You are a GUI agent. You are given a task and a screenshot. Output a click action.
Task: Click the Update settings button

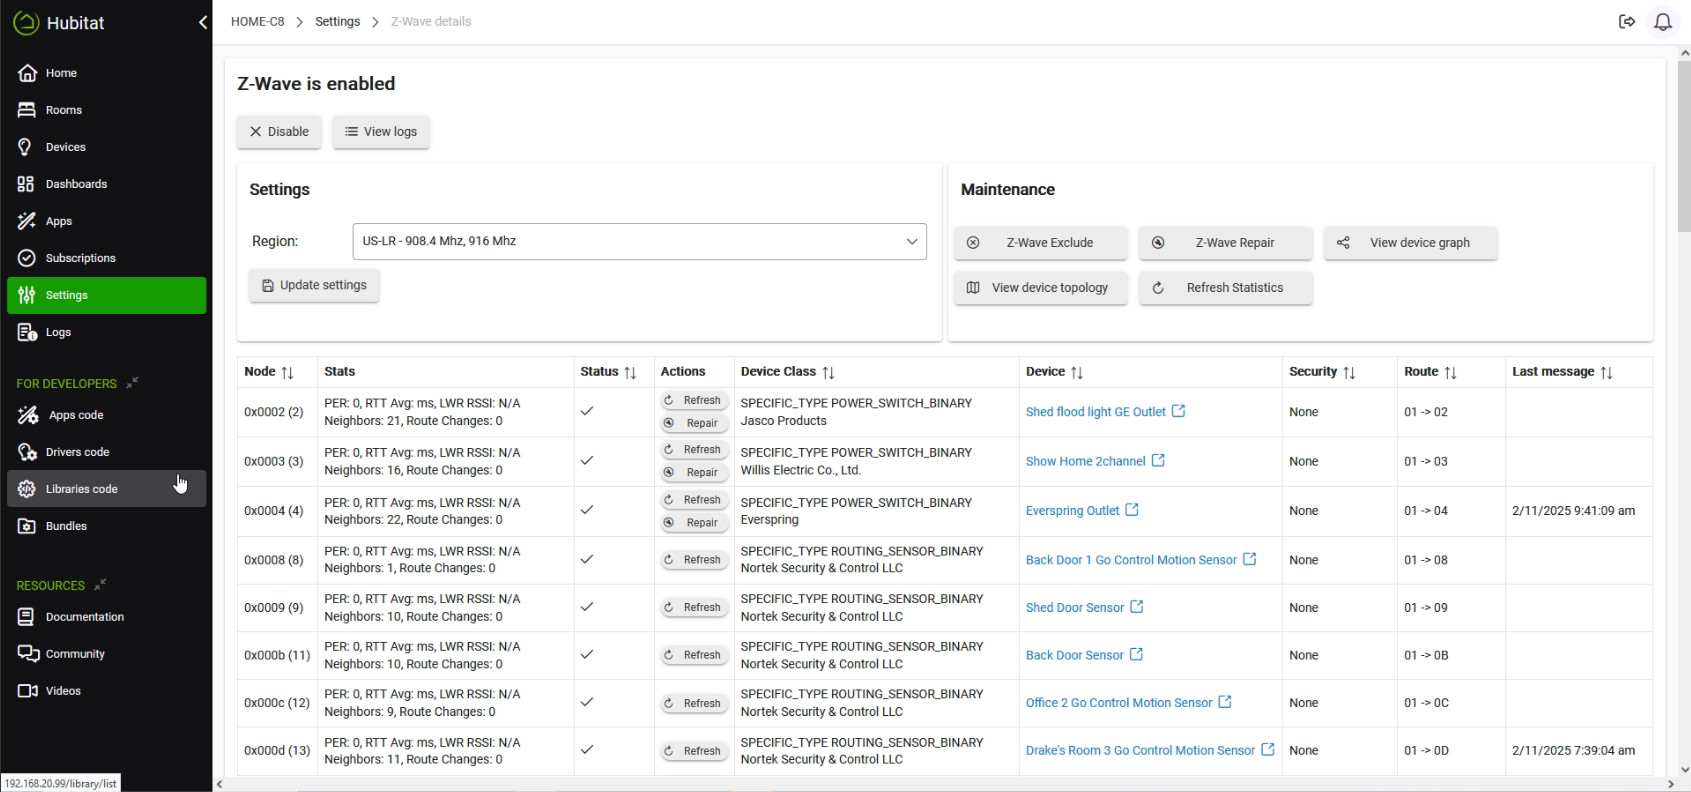314,286
